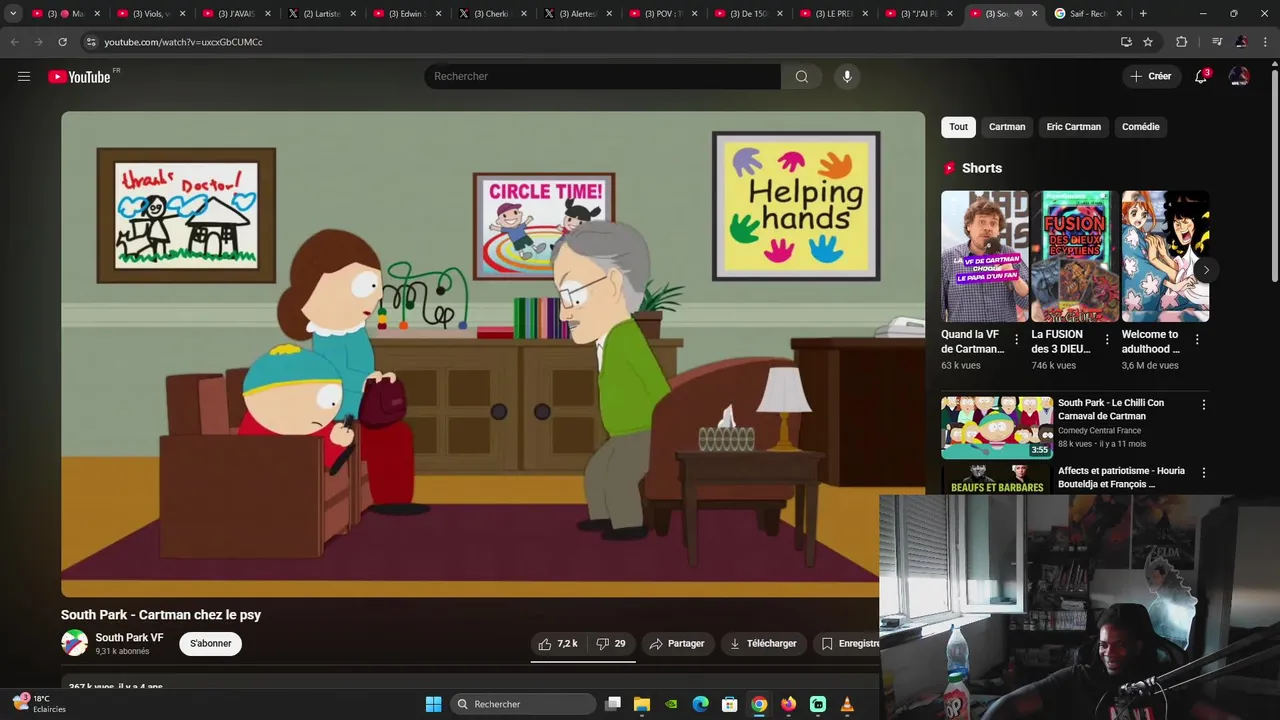
Task: Dislike the video with thumbs down
Action: pyautogui.click(x=610, y=643)
